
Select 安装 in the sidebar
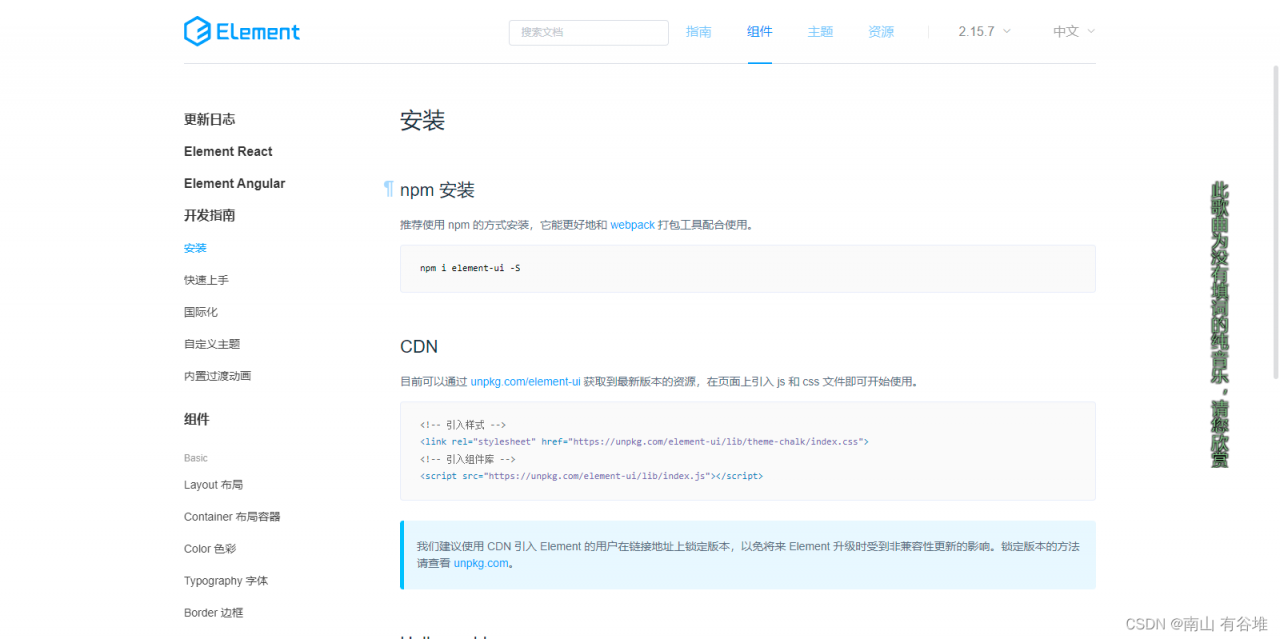(x=195, y=248)
